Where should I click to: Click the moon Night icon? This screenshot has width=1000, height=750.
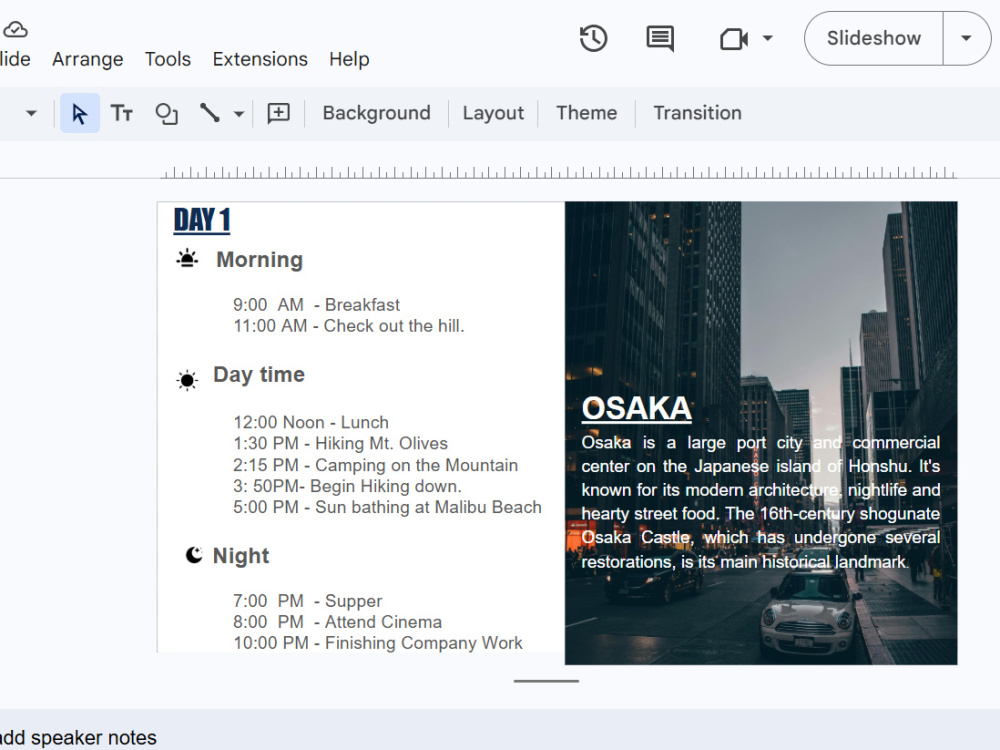coord(194,555)
